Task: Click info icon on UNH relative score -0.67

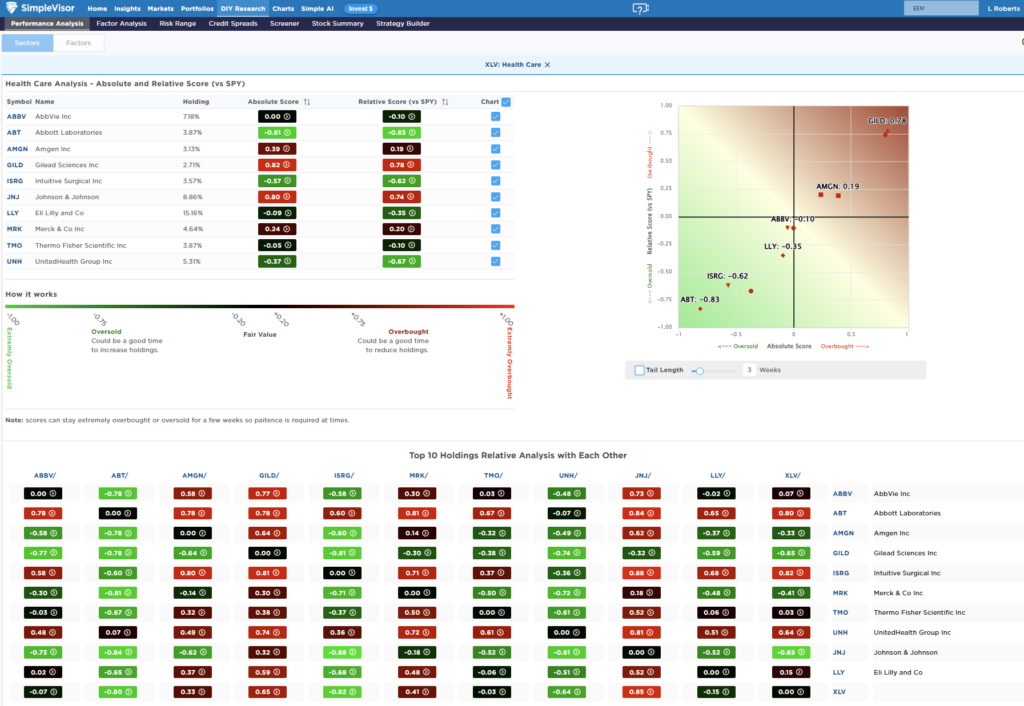Action: 410,262
